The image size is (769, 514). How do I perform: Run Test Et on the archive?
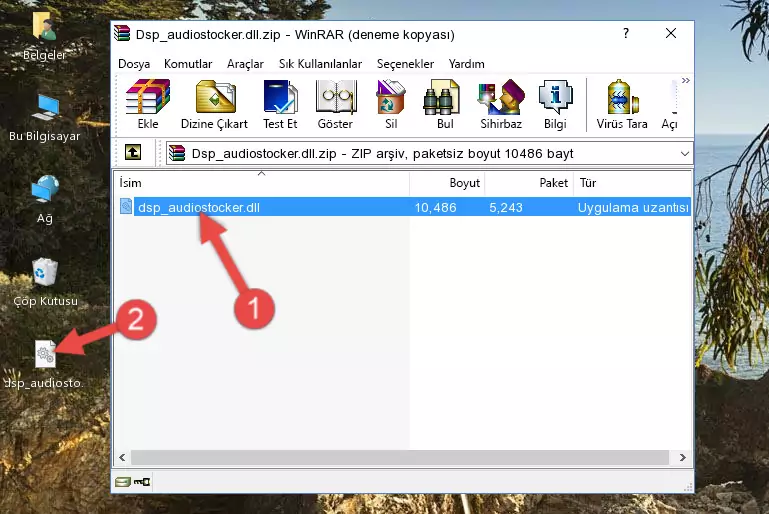(x=280, y=104)
